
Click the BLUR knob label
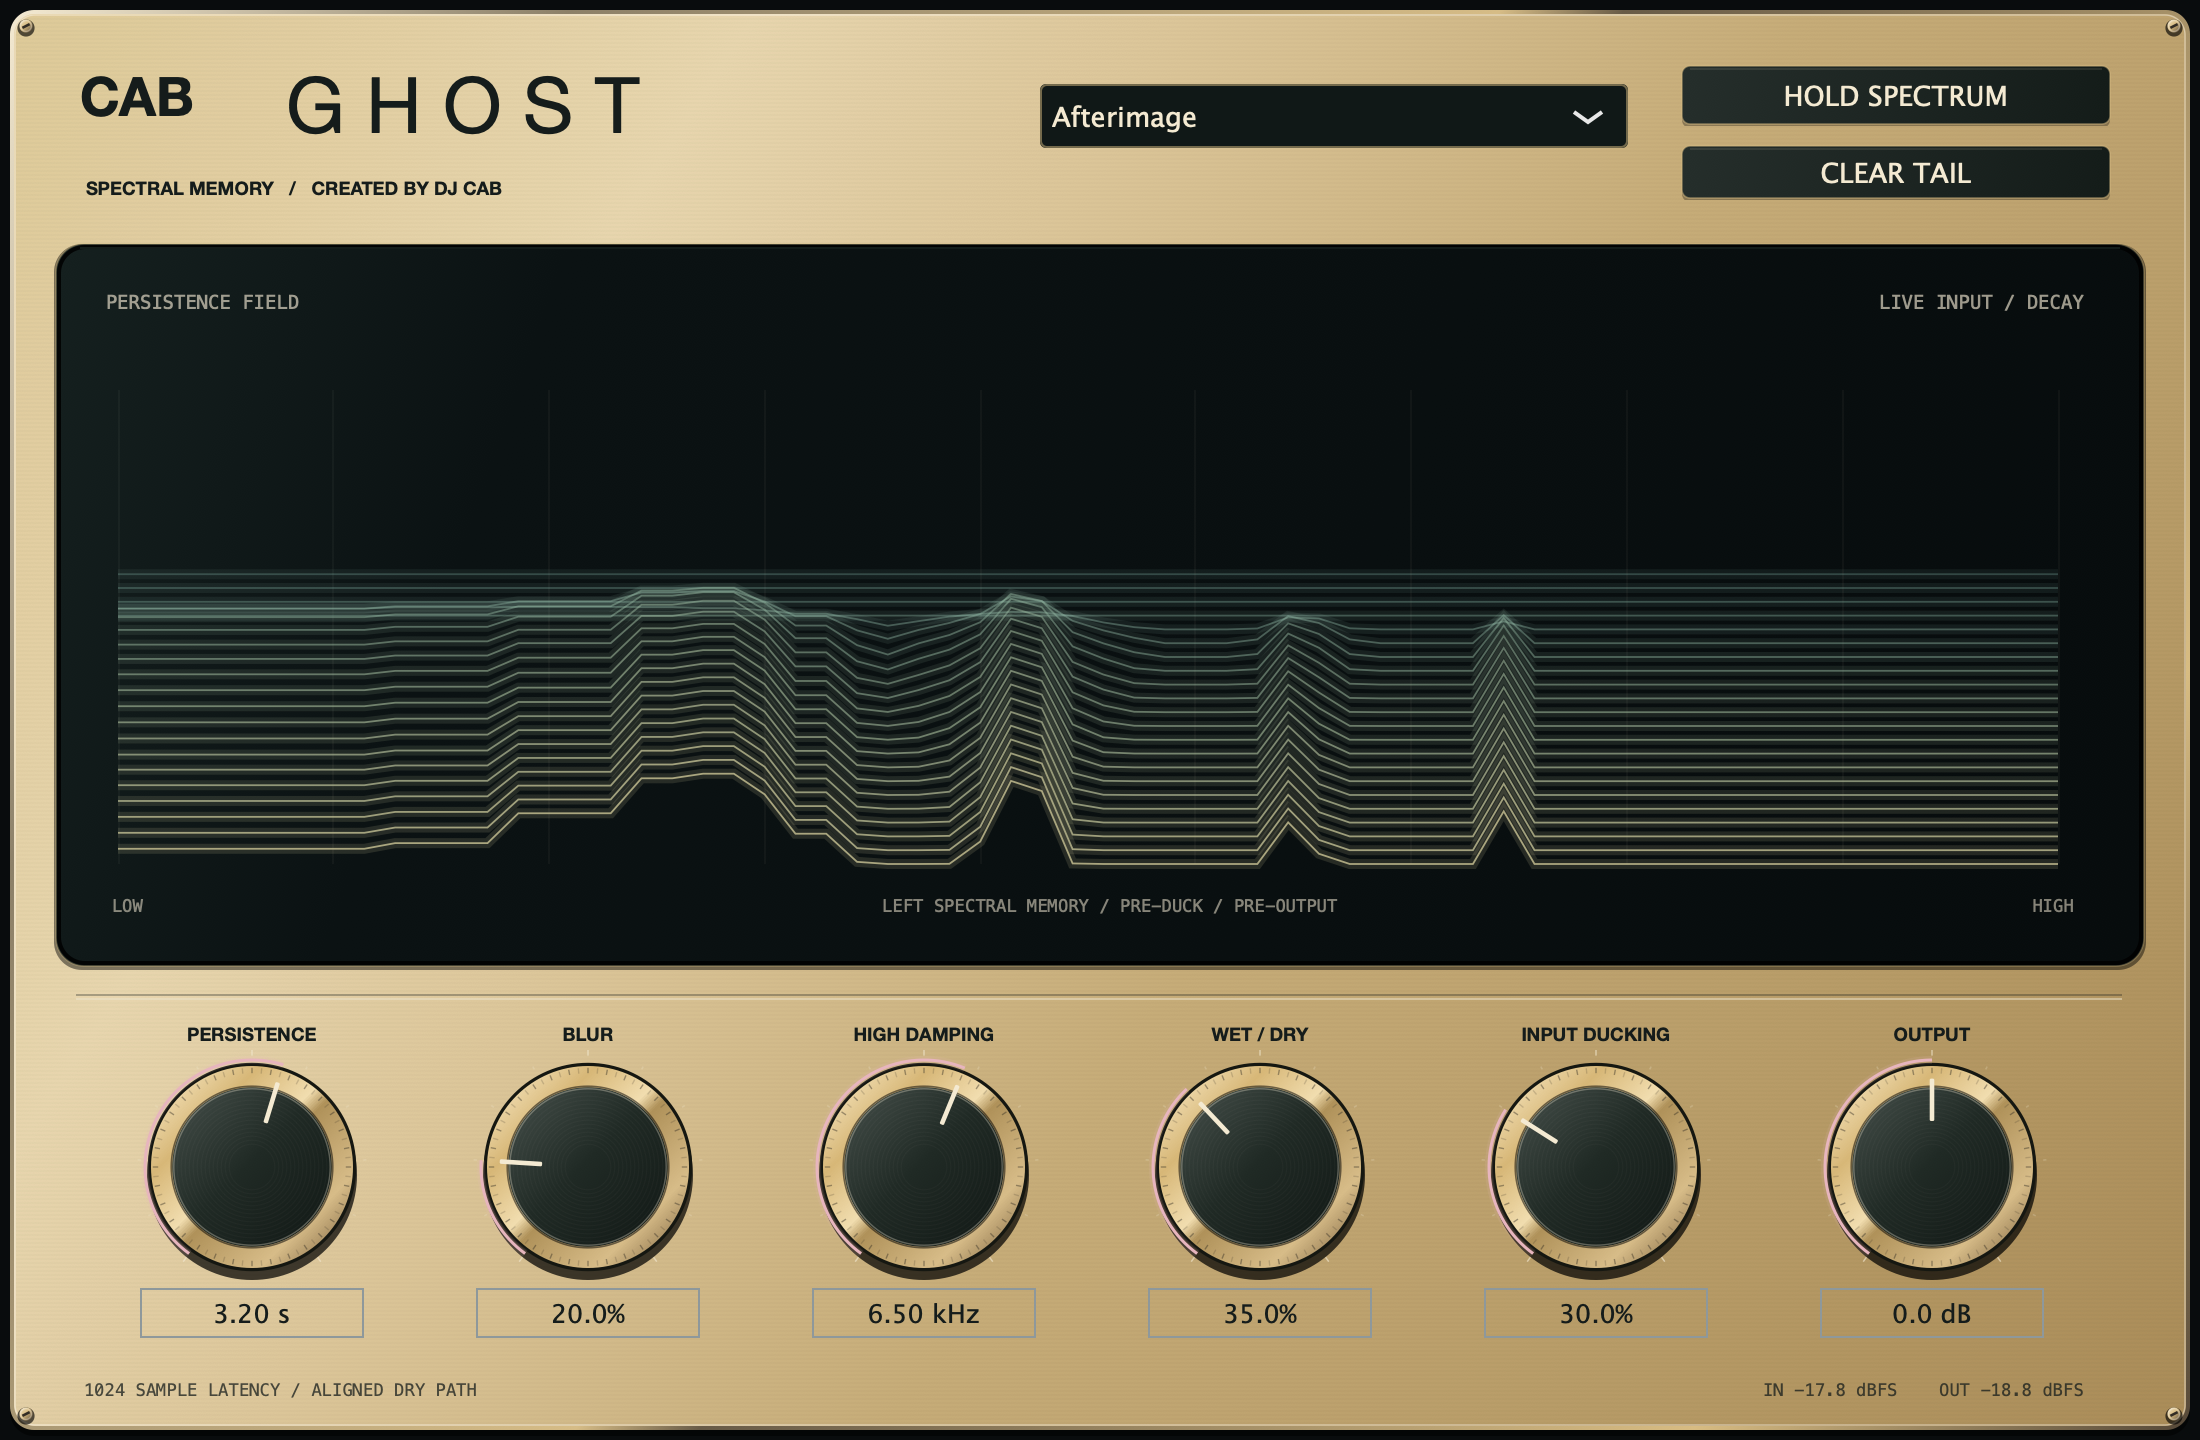[588, 1034]
